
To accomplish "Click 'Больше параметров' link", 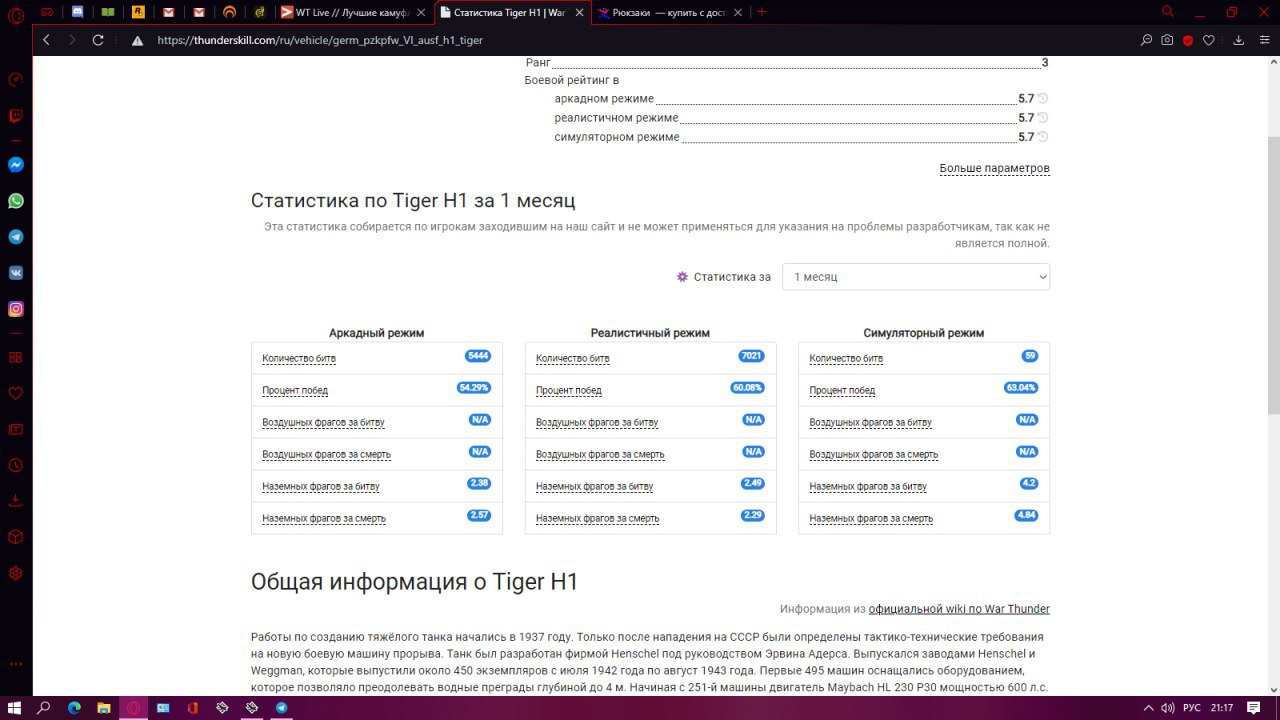I will (x=994, y=168).
